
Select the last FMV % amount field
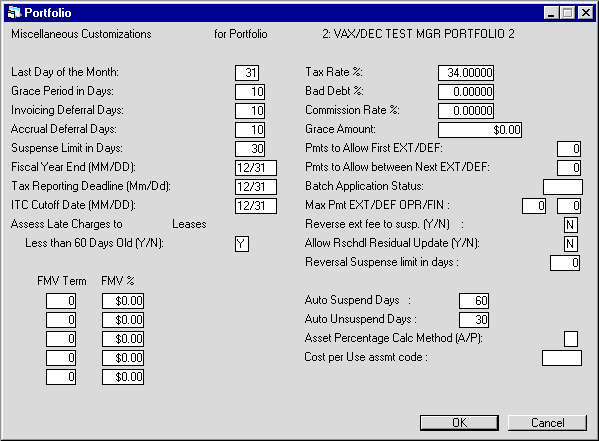pos(123,377)
